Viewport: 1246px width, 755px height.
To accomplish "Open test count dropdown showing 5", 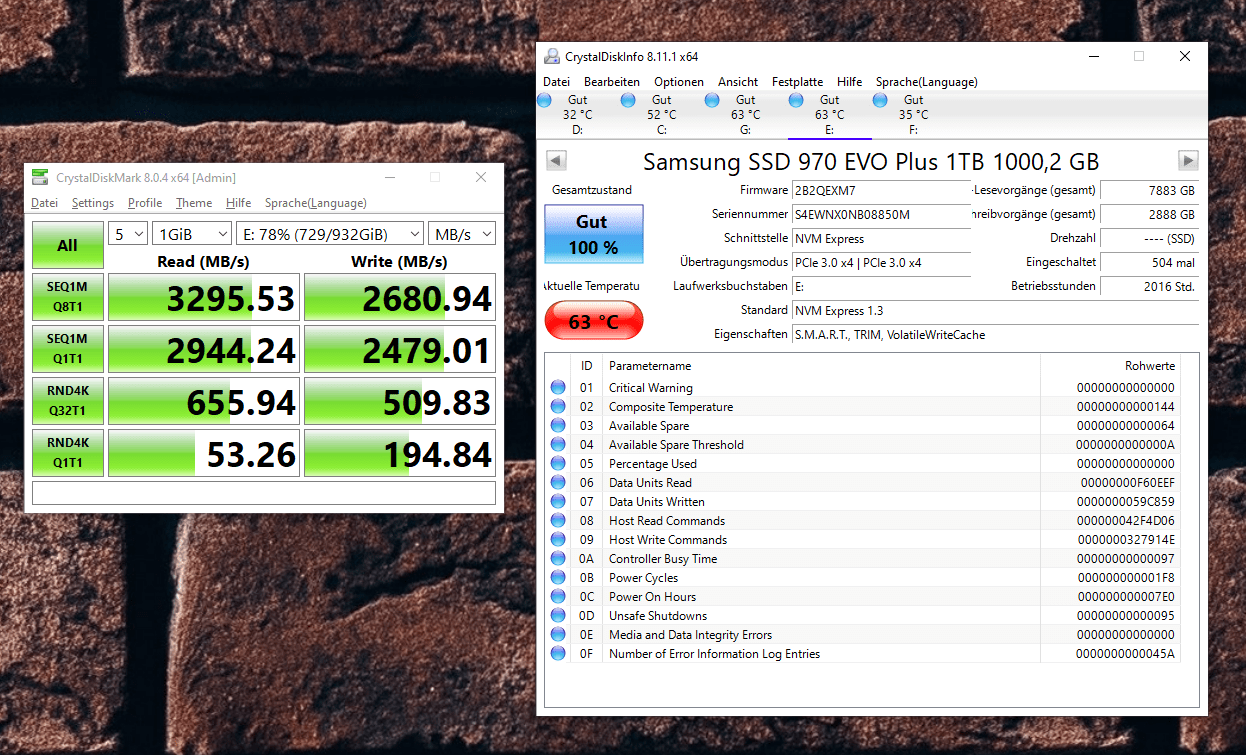I will [127, 233].
